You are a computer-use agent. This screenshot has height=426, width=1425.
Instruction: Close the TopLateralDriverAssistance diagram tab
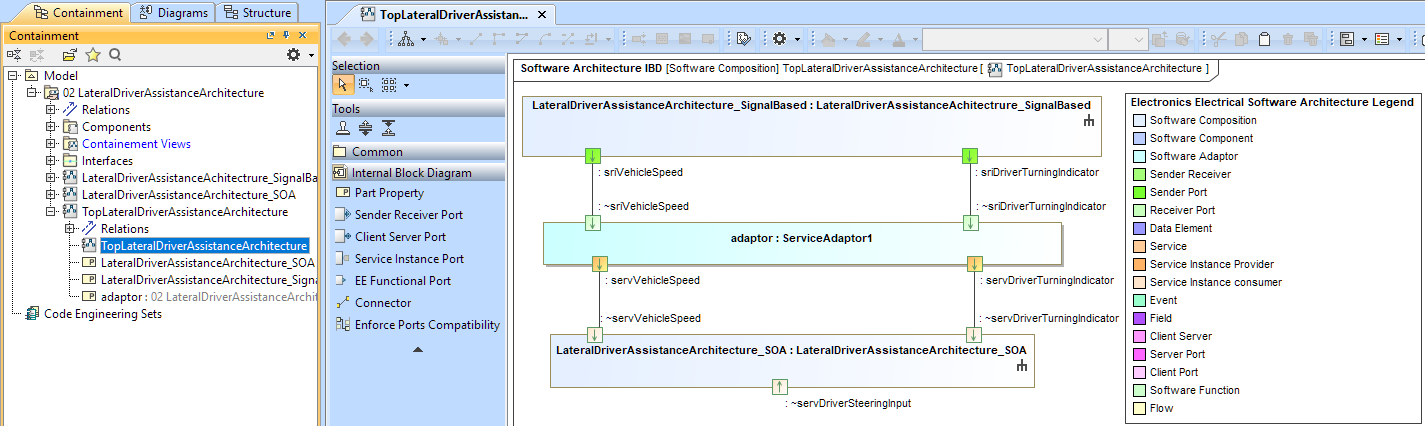(545, 14)
